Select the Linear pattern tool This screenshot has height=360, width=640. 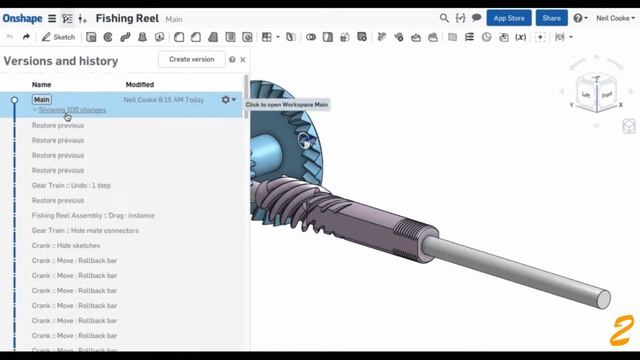[x=267, y=37]
